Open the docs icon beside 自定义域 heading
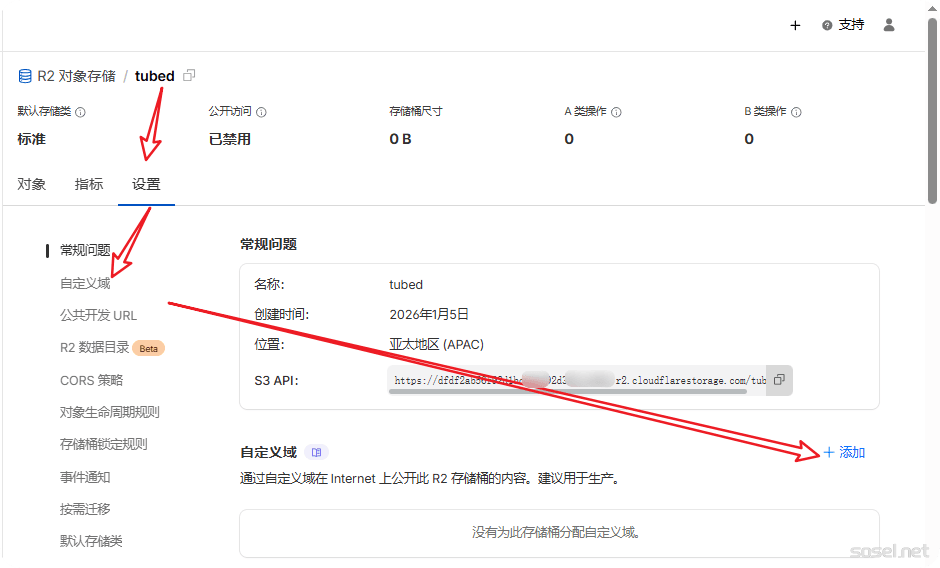The height and width of the screenshot is (568, 940). (316, 453)
